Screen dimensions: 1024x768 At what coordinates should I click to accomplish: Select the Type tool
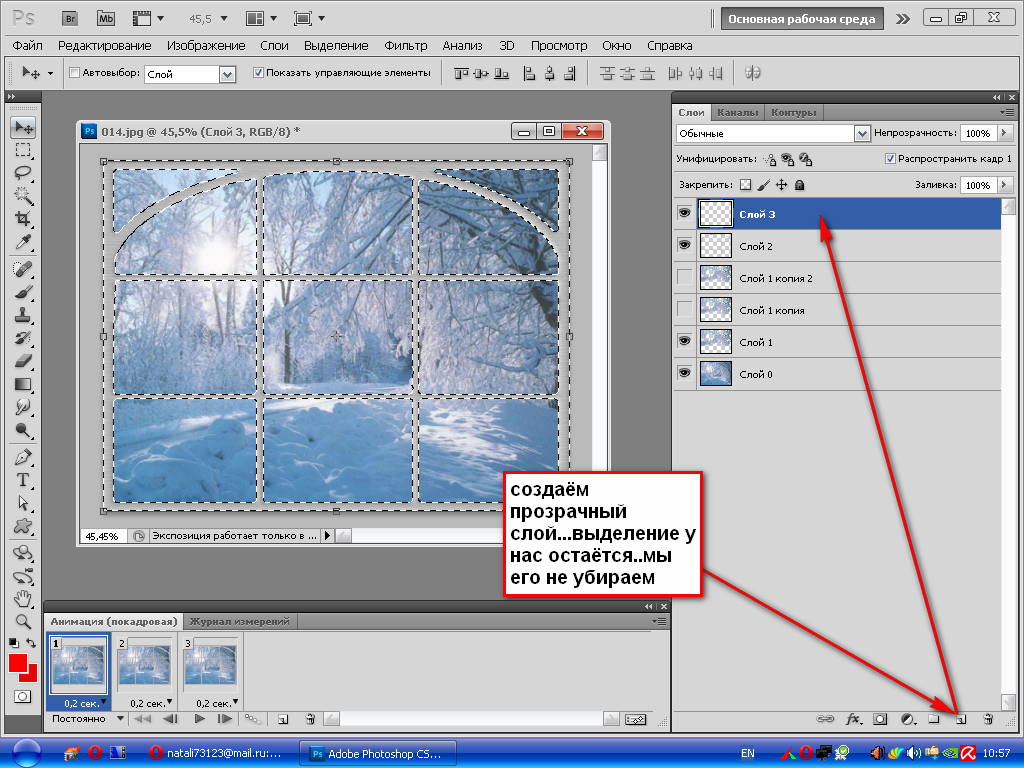point(24,480)
